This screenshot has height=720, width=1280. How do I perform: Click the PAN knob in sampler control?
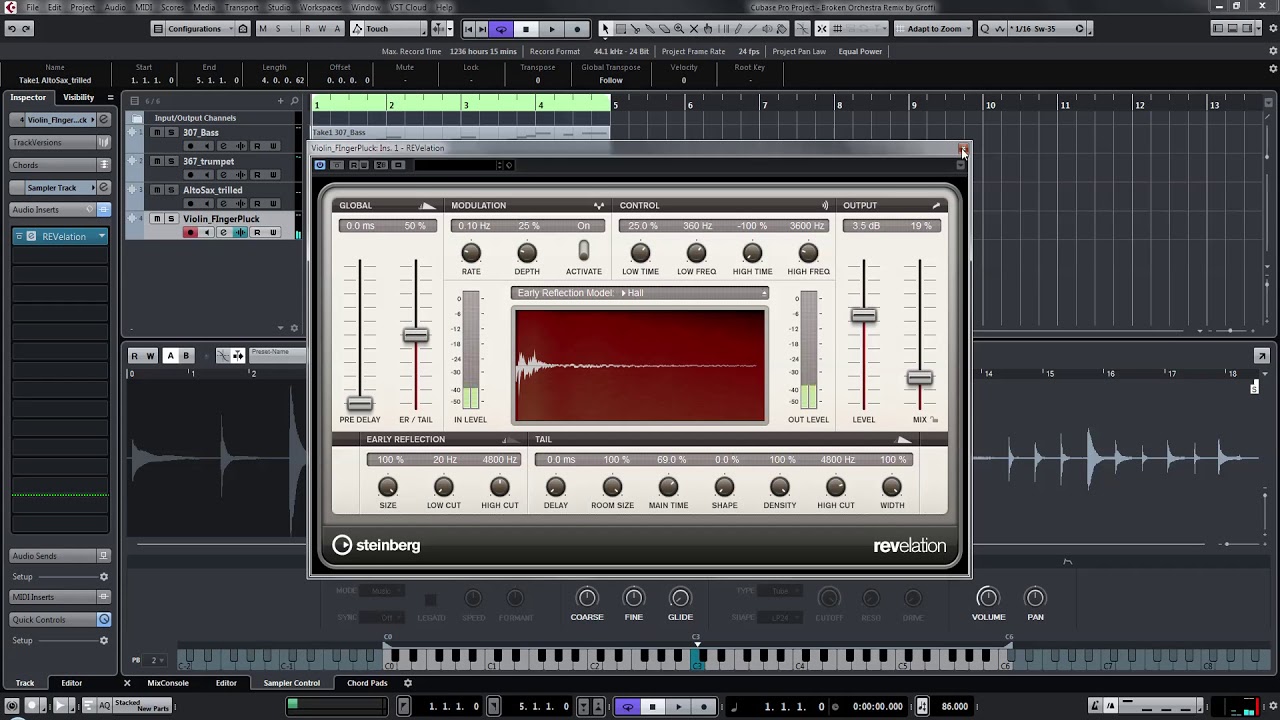(1035, 598)
